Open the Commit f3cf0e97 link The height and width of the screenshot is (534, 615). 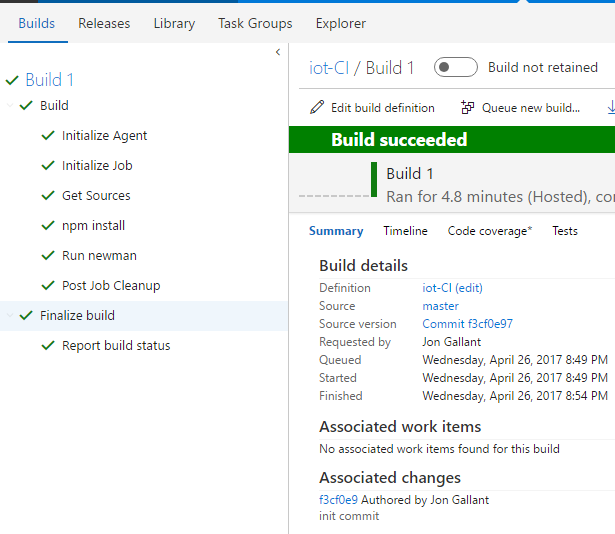point(467,324)
